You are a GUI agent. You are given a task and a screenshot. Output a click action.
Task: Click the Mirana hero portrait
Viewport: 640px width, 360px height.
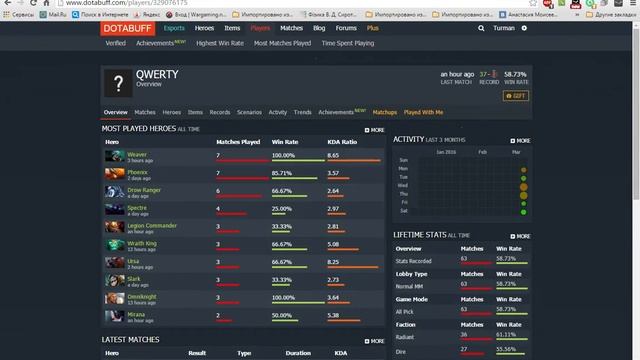[115, 316]
